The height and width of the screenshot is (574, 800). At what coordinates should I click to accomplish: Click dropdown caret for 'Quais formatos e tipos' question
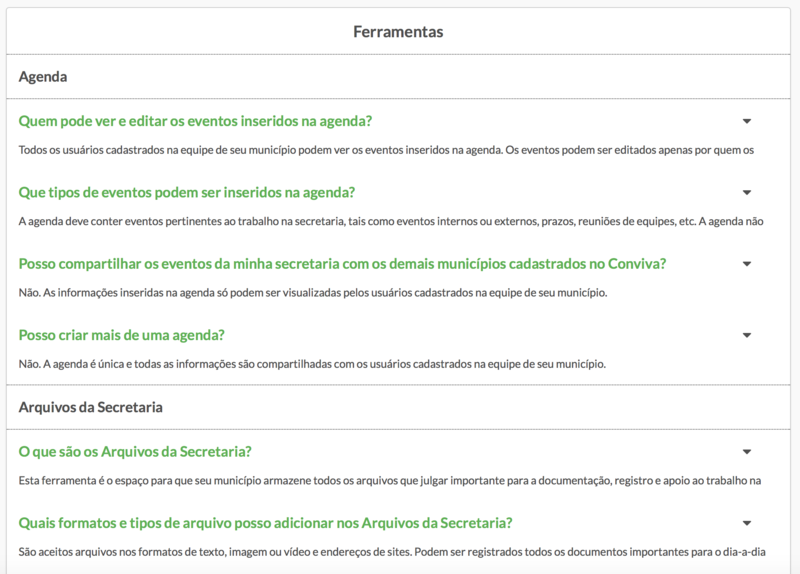point(747,523)
